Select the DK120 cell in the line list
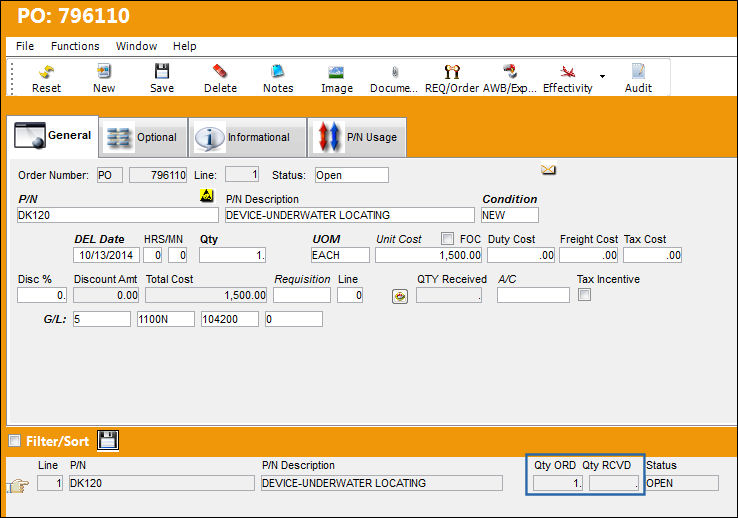The image size is (738, 518). tap(161, 483)
